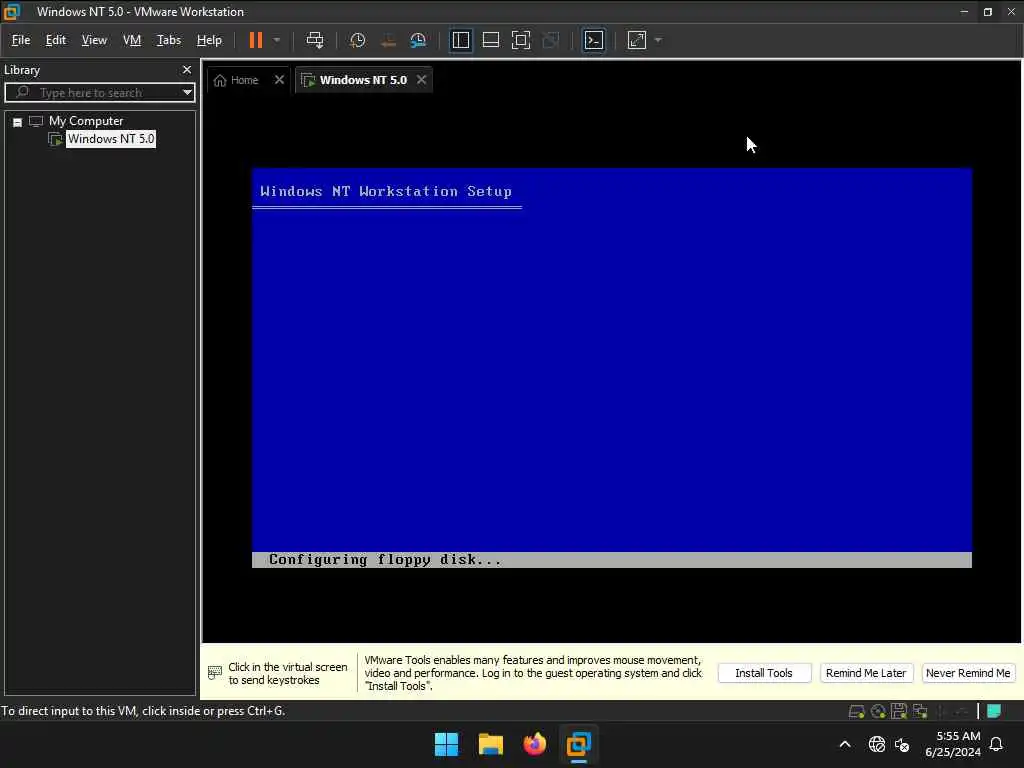This screenshot has width=1024, height=768.
Task: Click the teal message log icon
Action: pyautogui.click(x=994, y=711)
